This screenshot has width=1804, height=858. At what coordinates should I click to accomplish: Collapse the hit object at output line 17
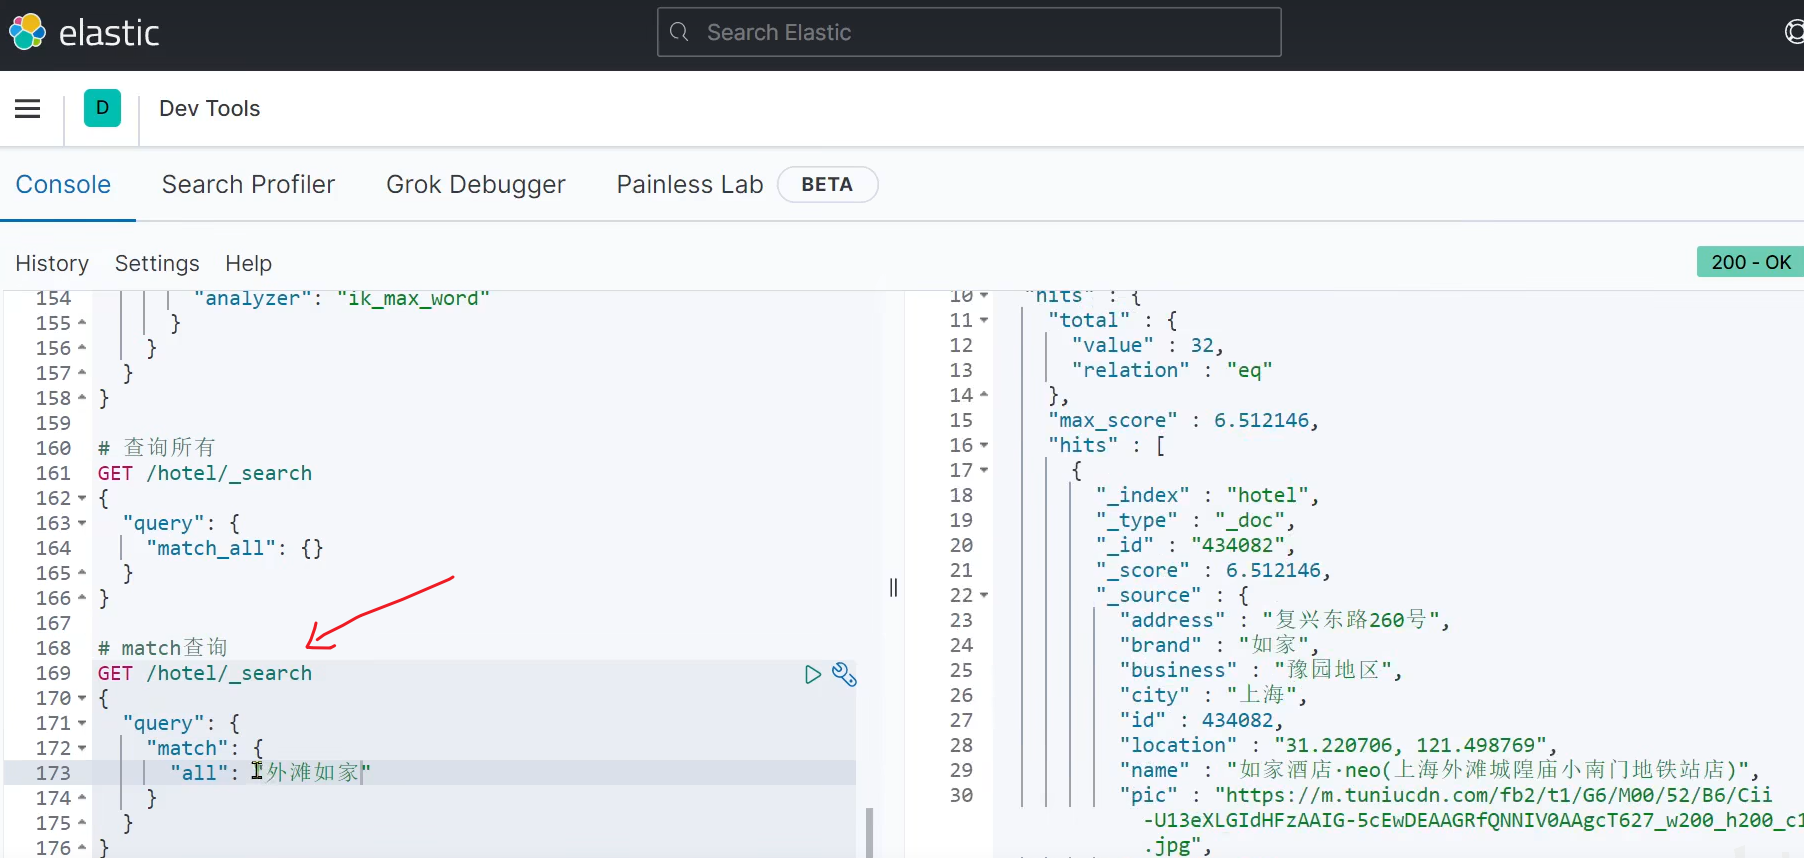984,470
